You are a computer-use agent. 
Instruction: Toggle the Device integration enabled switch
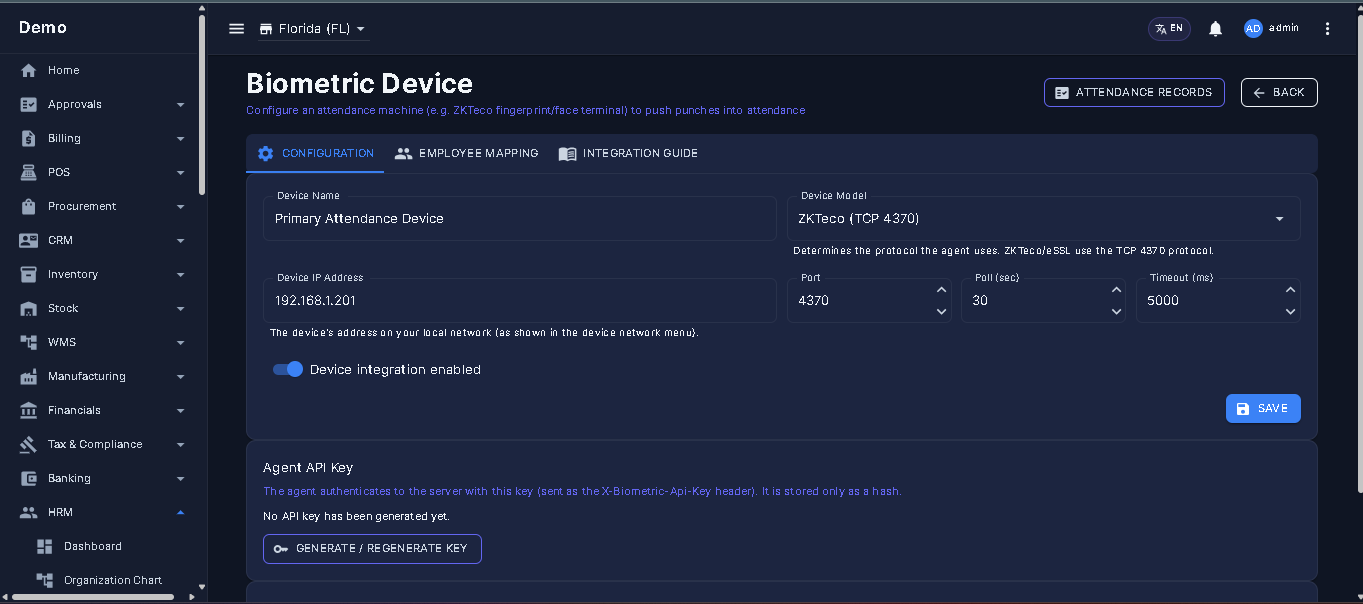pos(288,369)
